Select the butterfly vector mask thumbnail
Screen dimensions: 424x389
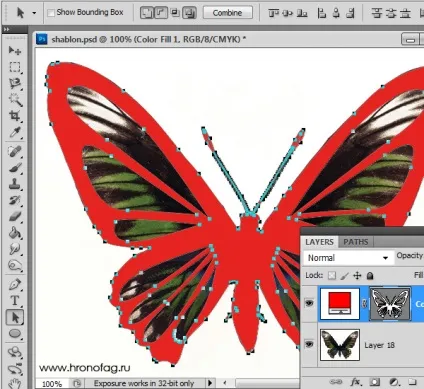[x=390, y=304]
